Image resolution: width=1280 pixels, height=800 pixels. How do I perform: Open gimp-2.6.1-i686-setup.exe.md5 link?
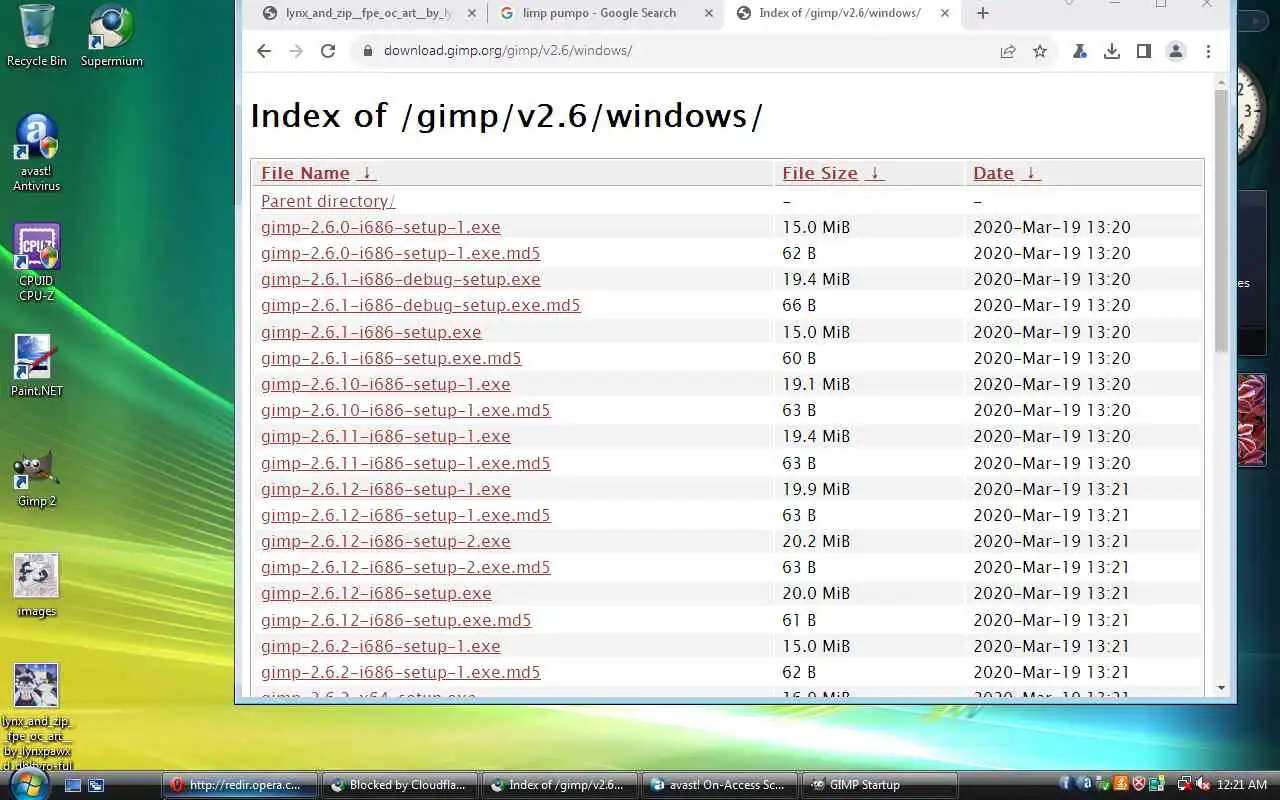coord(391,358)
